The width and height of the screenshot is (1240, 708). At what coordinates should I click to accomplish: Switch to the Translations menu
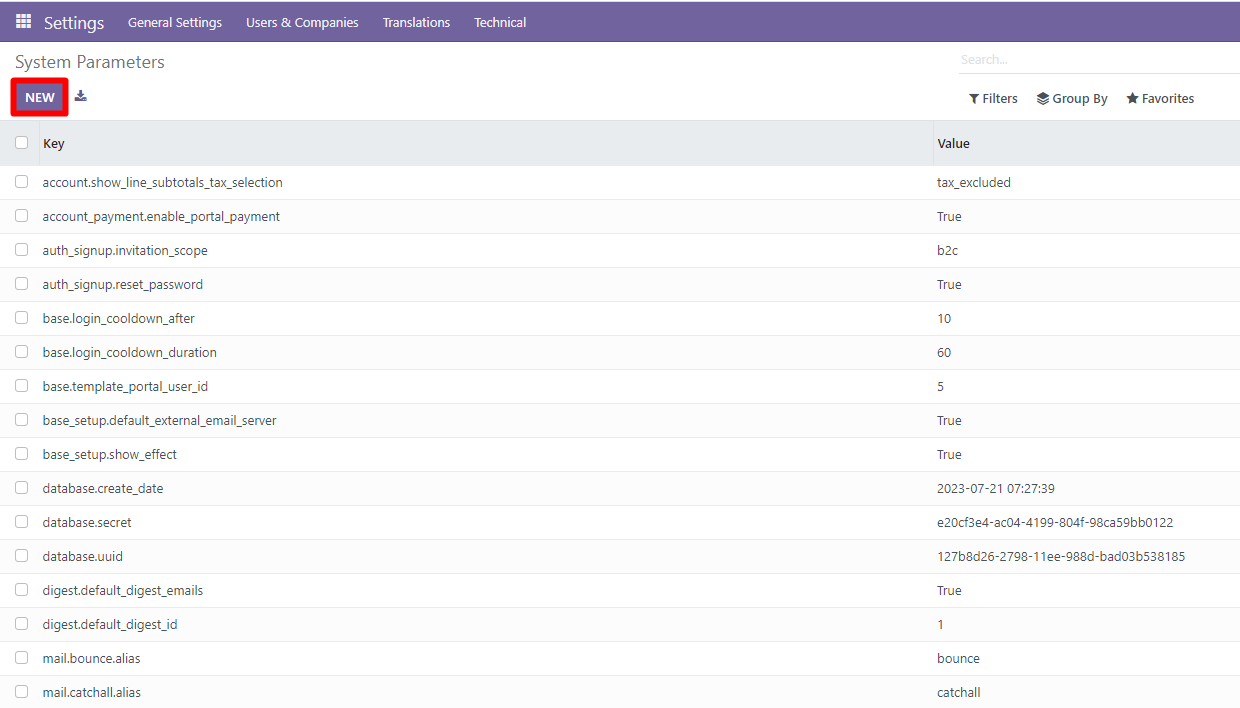pyautogui.click(x=416, y=21)
